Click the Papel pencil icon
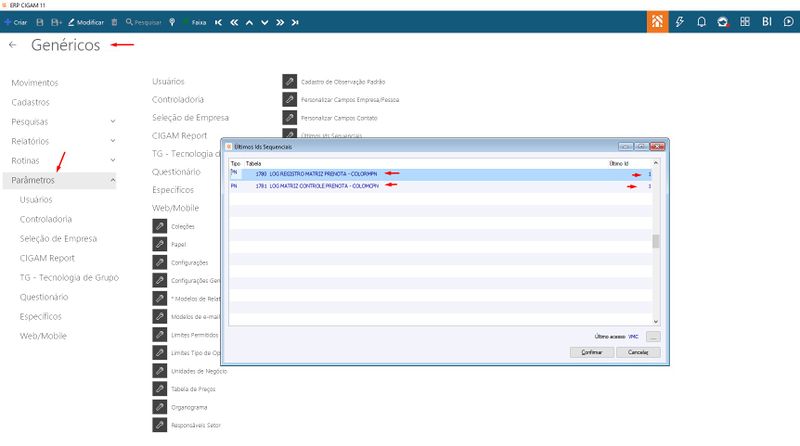800x446 pixels. coord(160,244)
